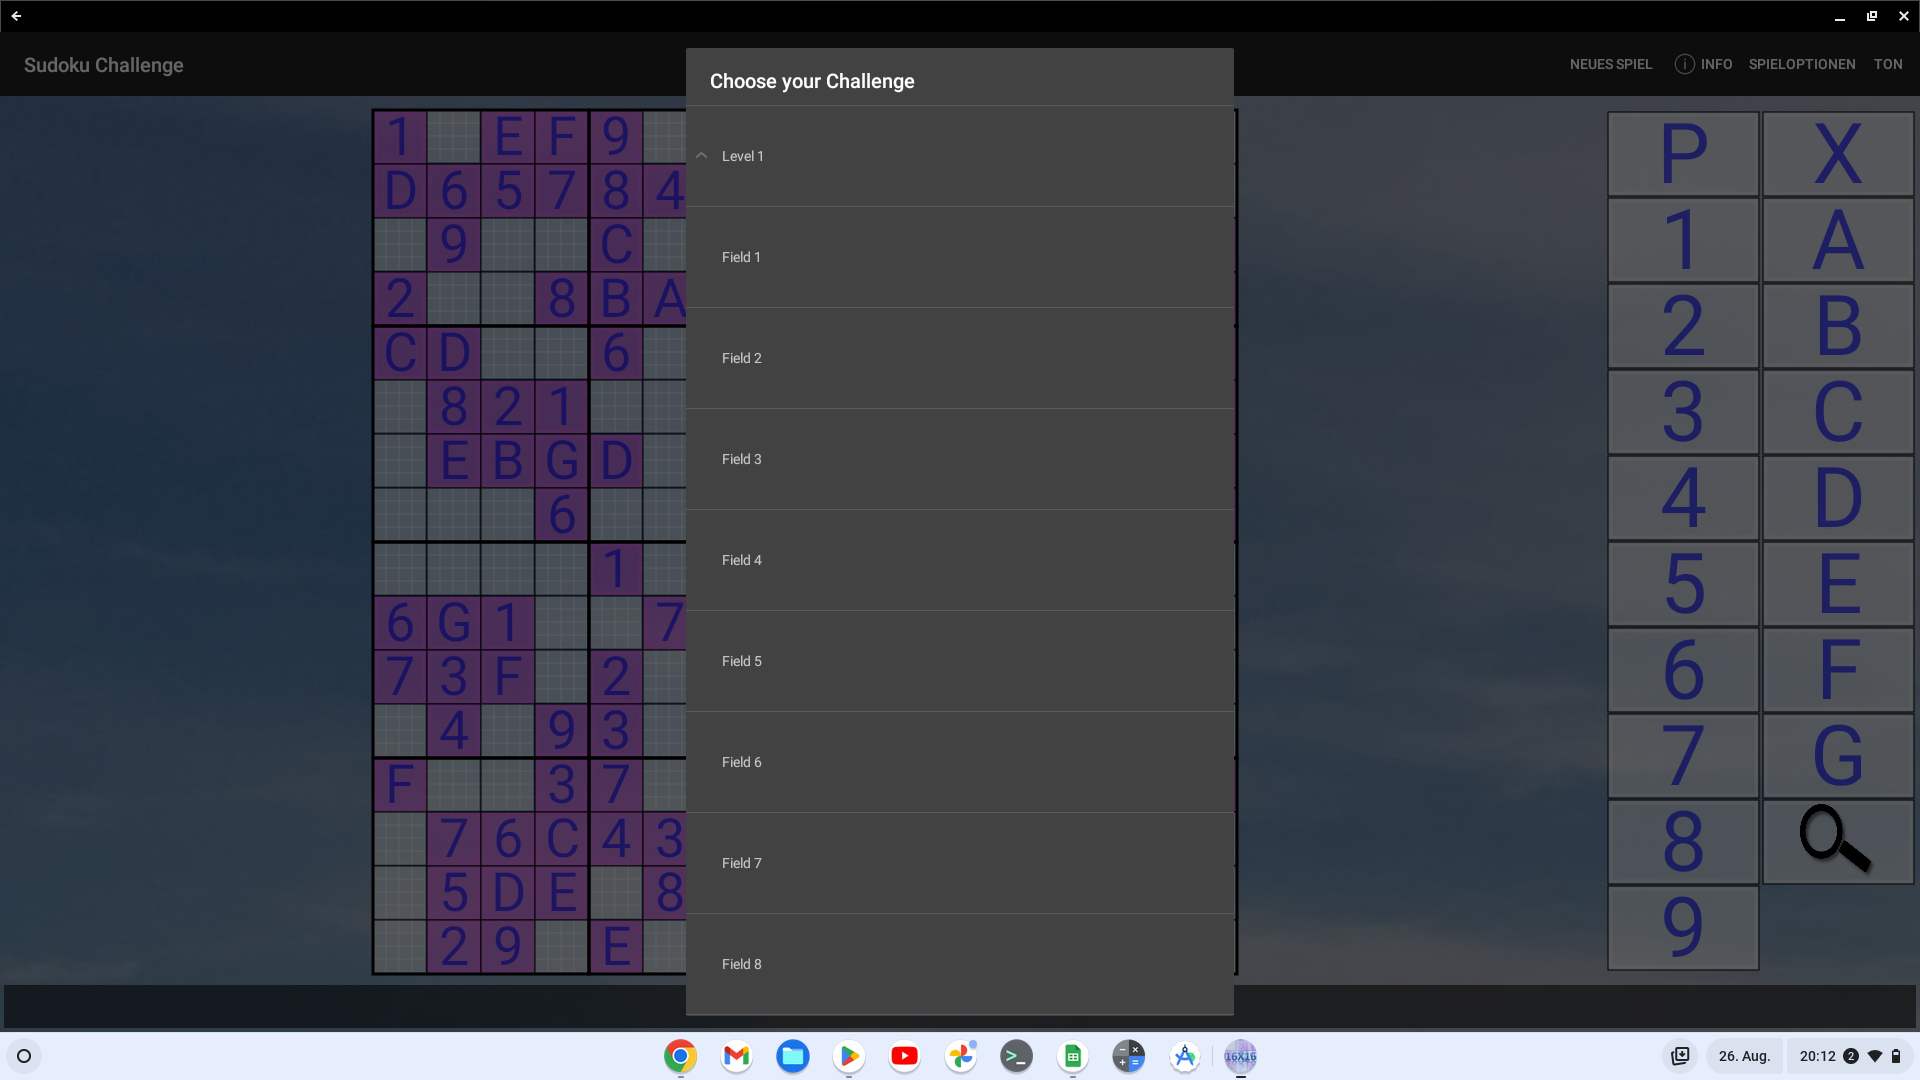Select Field 7 challenge
Screen dimensions: 1920x1080
coord(959,863)
